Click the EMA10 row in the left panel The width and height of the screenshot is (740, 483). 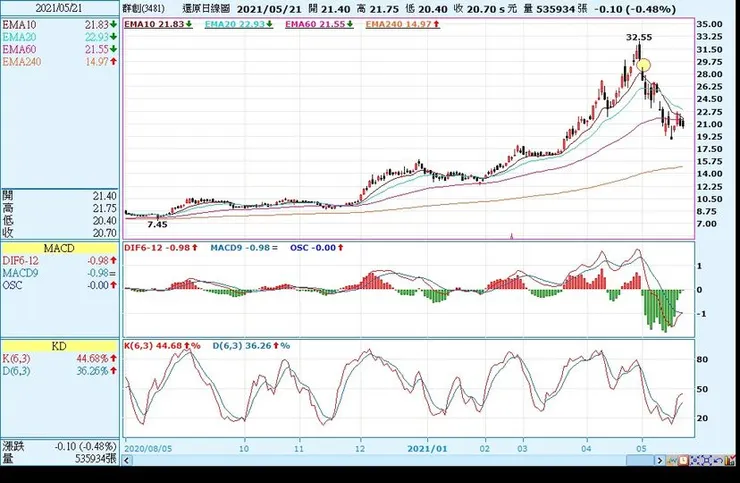pos(59,25)
